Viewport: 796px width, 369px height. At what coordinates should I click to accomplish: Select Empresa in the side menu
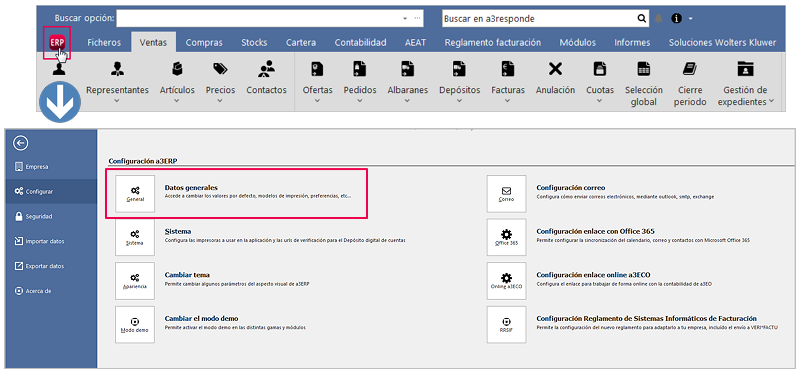click(x=51, y=166)
